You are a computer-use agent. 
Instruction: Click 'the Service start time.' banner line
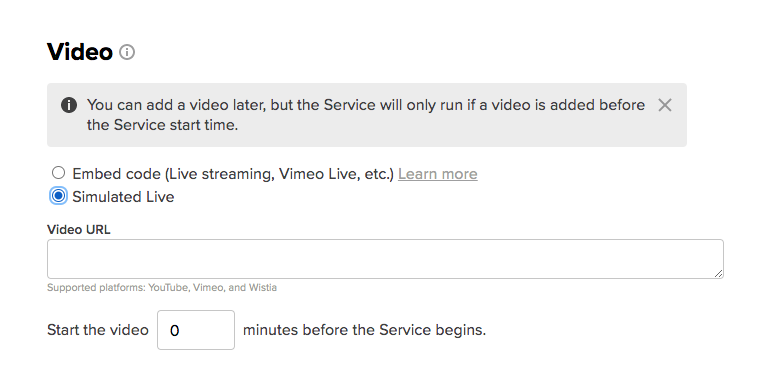162,125
